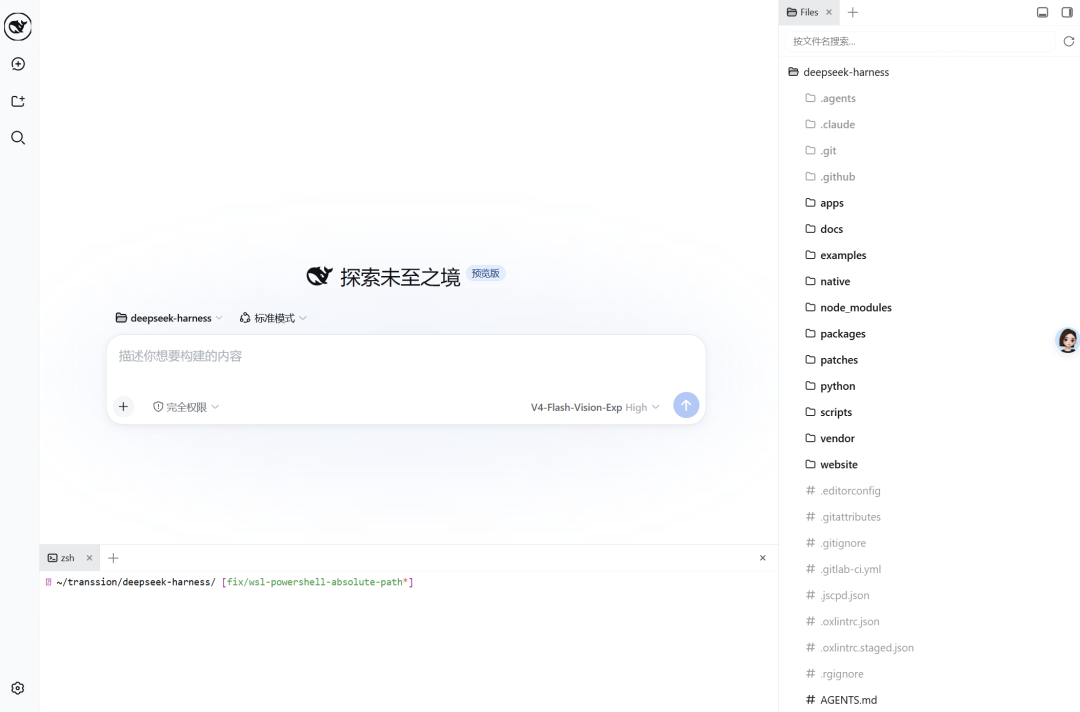Click the send arrow button in prompt box
The width and height of the screenshot is (1080, 712).
tap(686, 405)
